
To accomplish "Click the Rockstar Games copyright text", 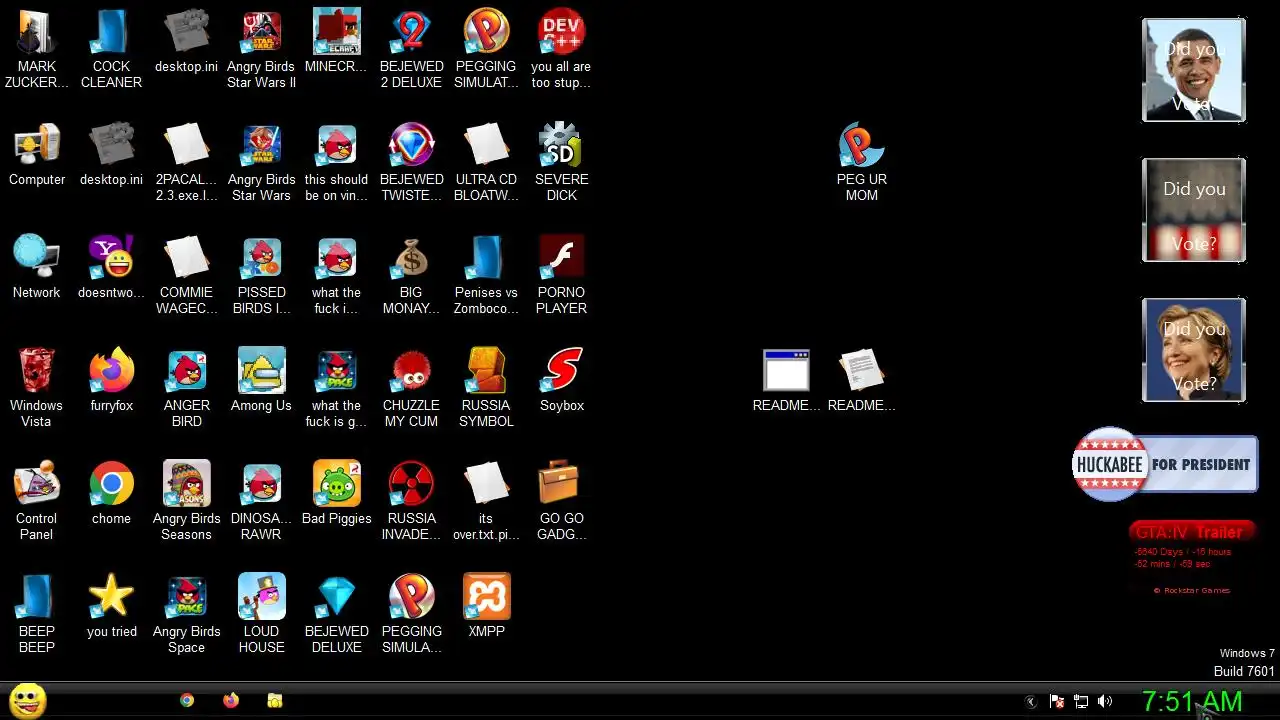I will (x=1192, y=590).
